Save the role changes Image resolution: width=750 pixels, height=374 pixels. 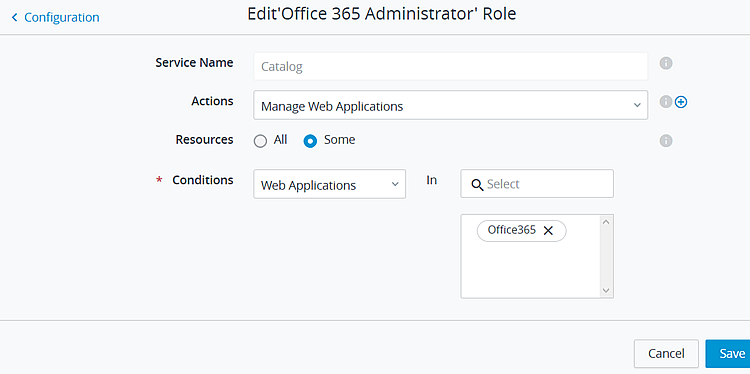tap(728, 353)
